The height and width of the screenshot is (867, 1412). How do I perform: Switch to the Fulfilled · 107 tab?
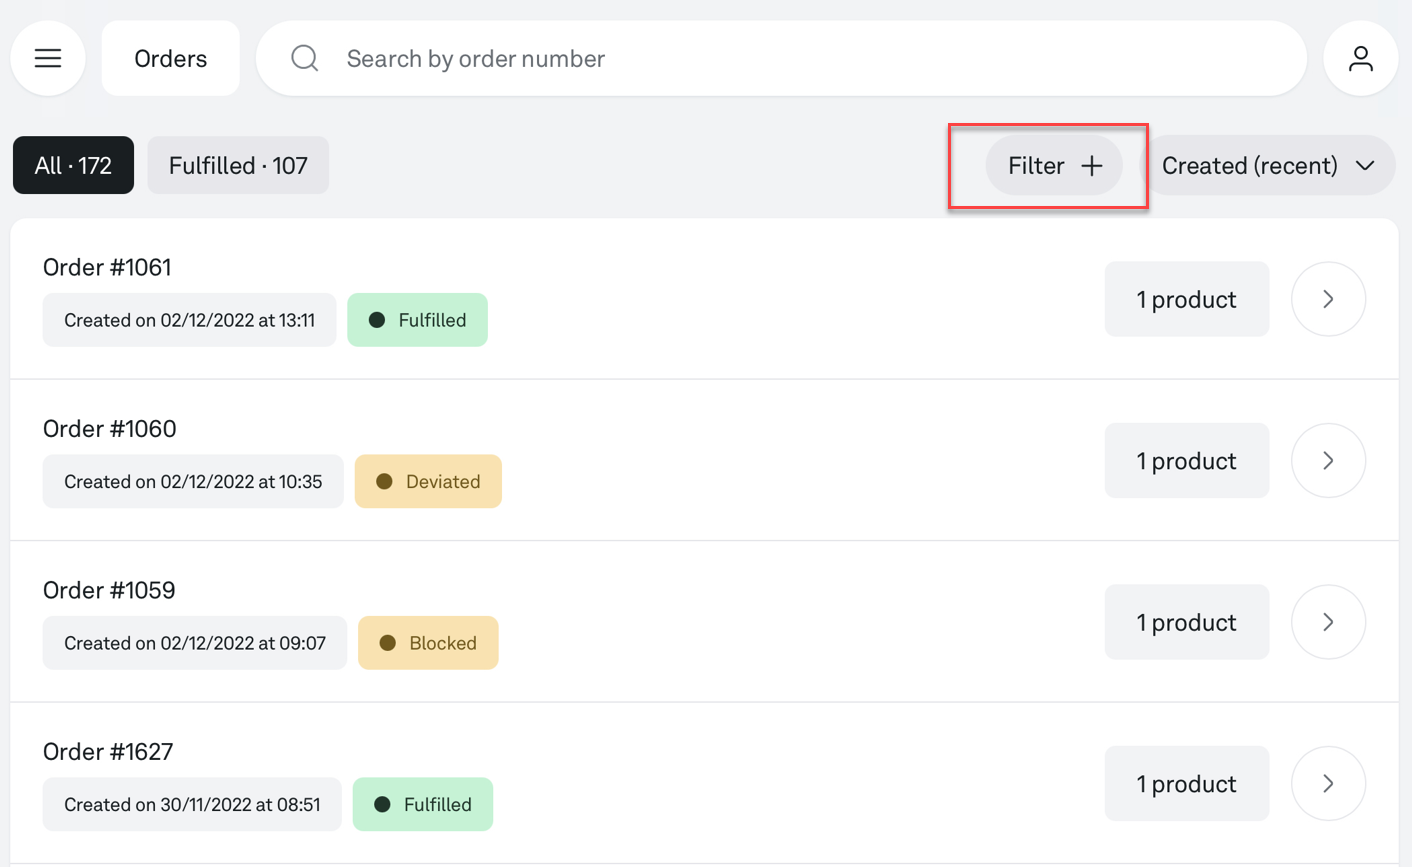click(238, 166)
